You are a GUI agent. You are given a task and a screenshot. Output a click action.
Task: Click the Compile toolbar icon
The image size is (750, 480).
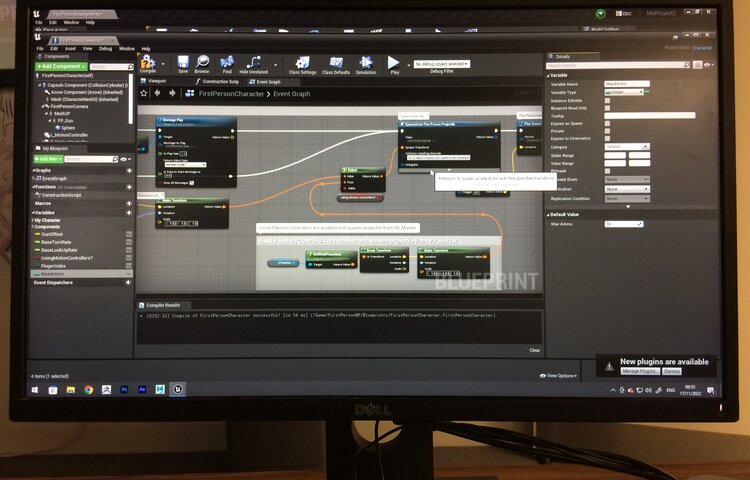point(148,63)
